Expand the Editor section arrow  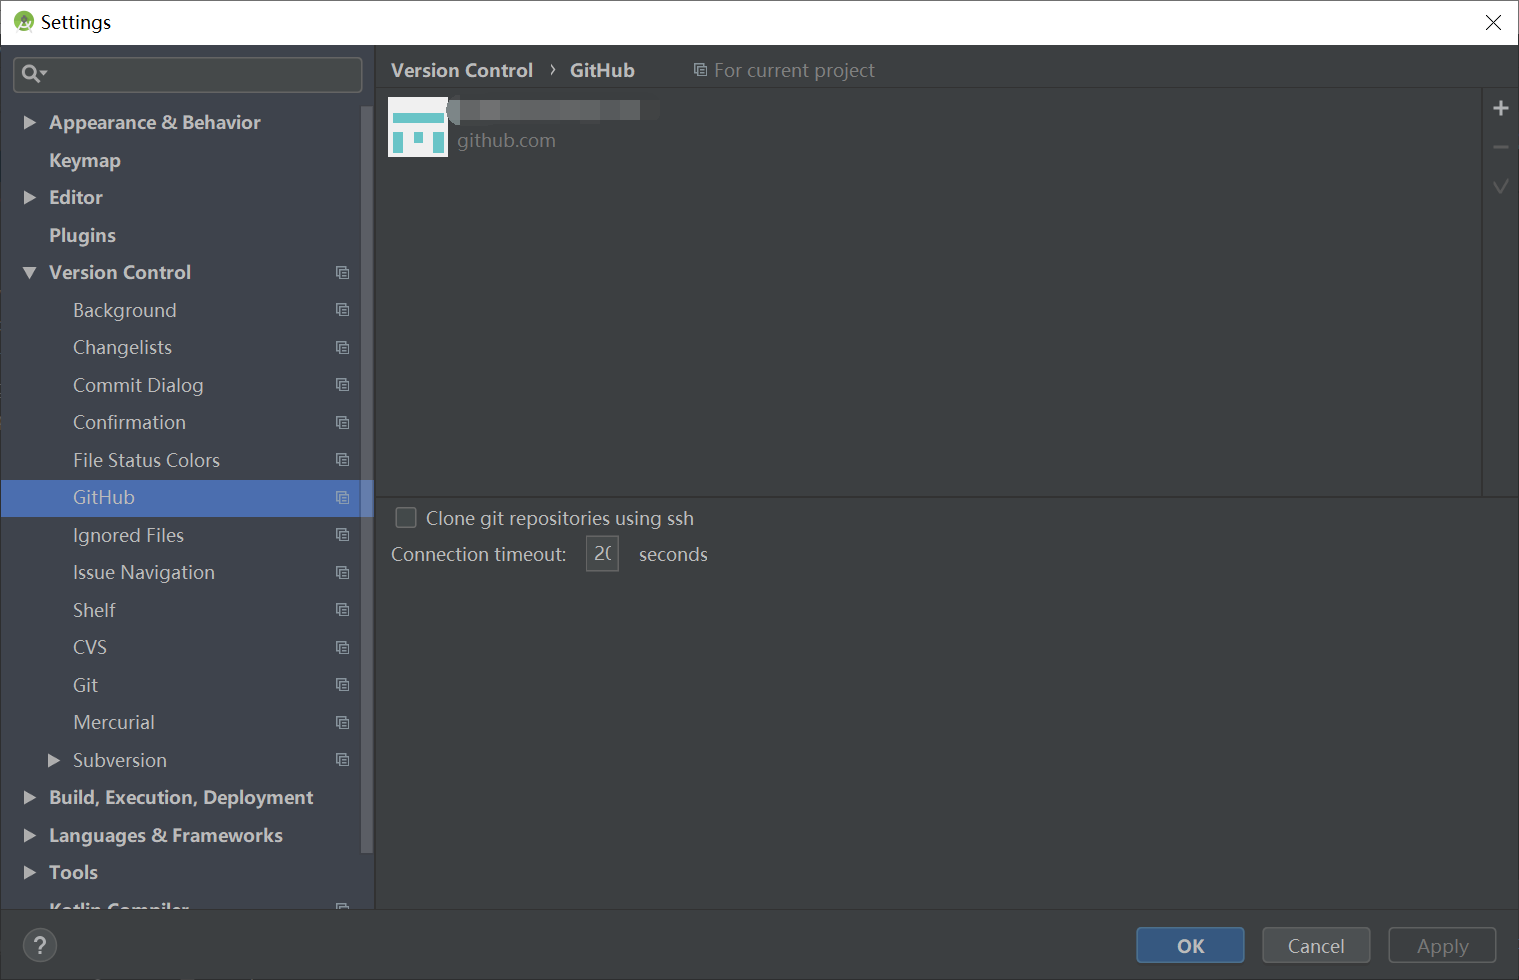30,198
